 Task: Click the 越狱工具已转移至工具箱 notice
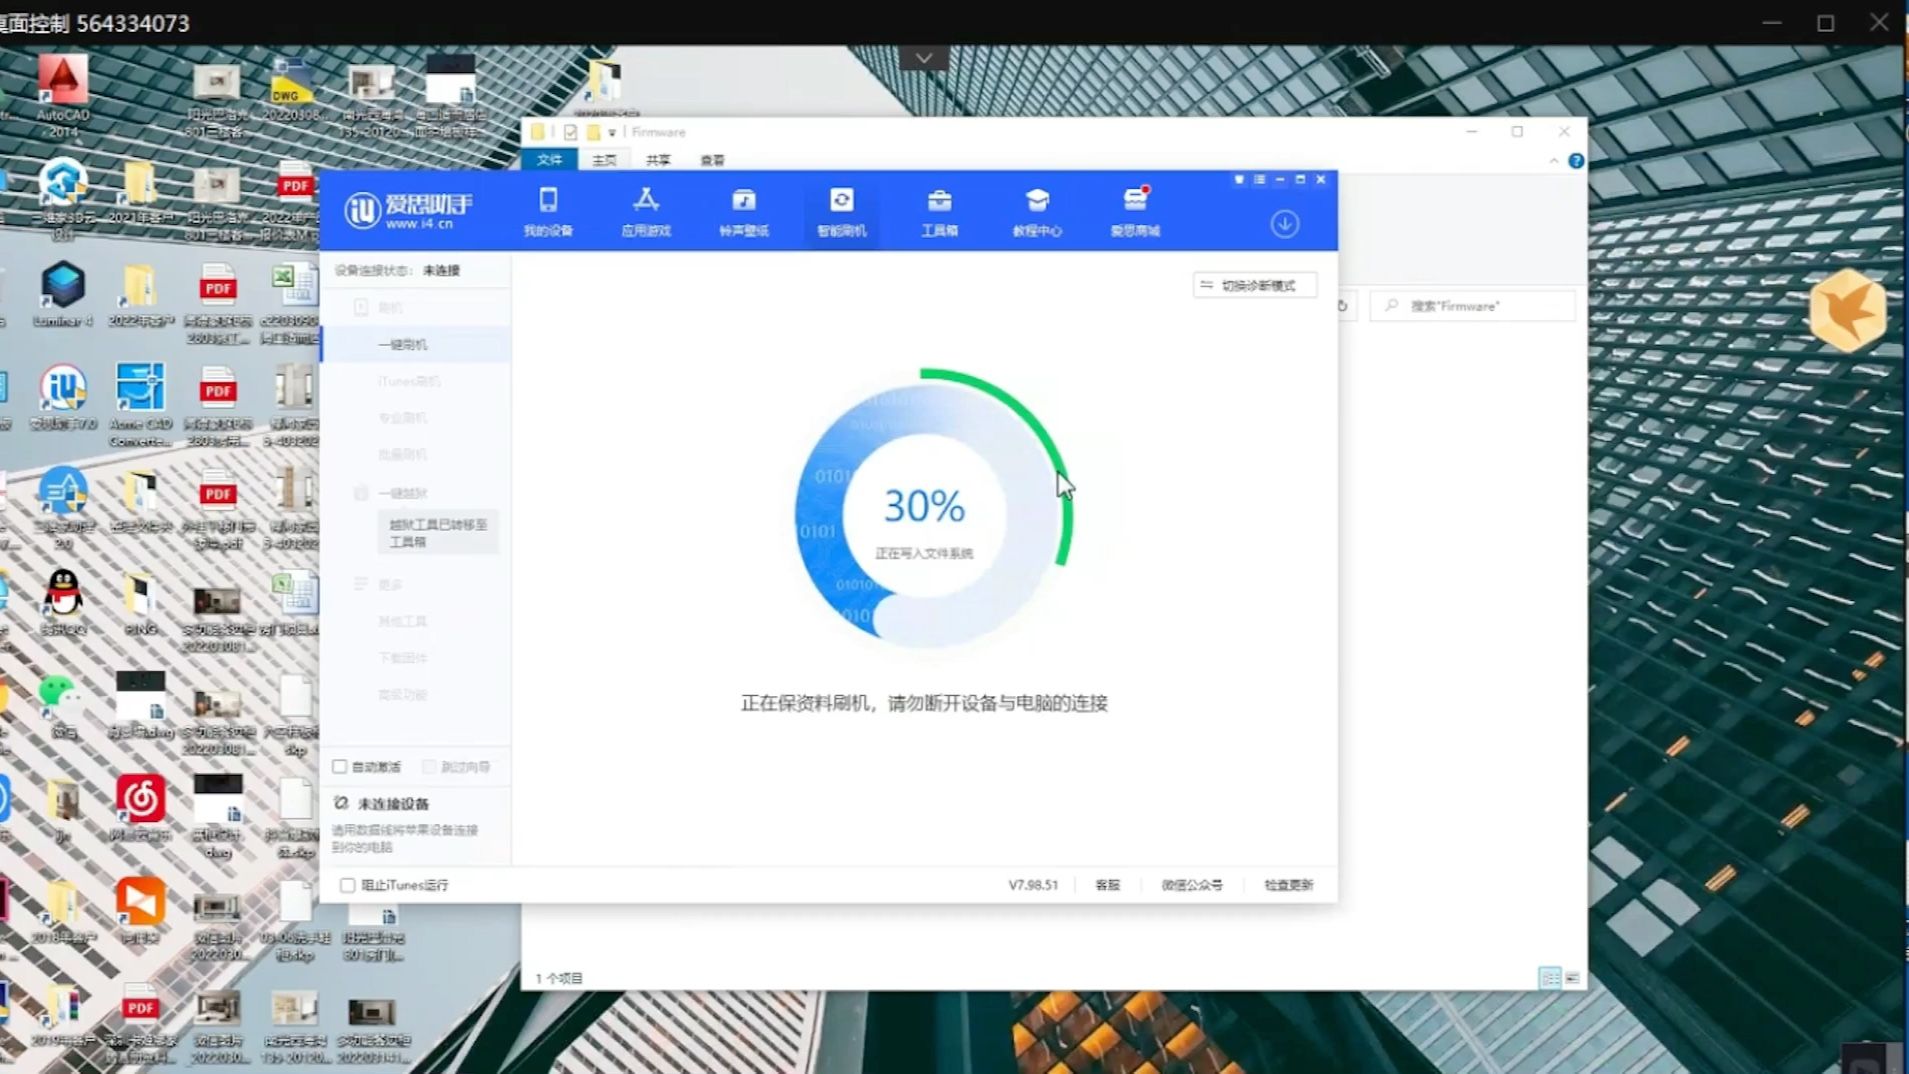coord(438,533)
